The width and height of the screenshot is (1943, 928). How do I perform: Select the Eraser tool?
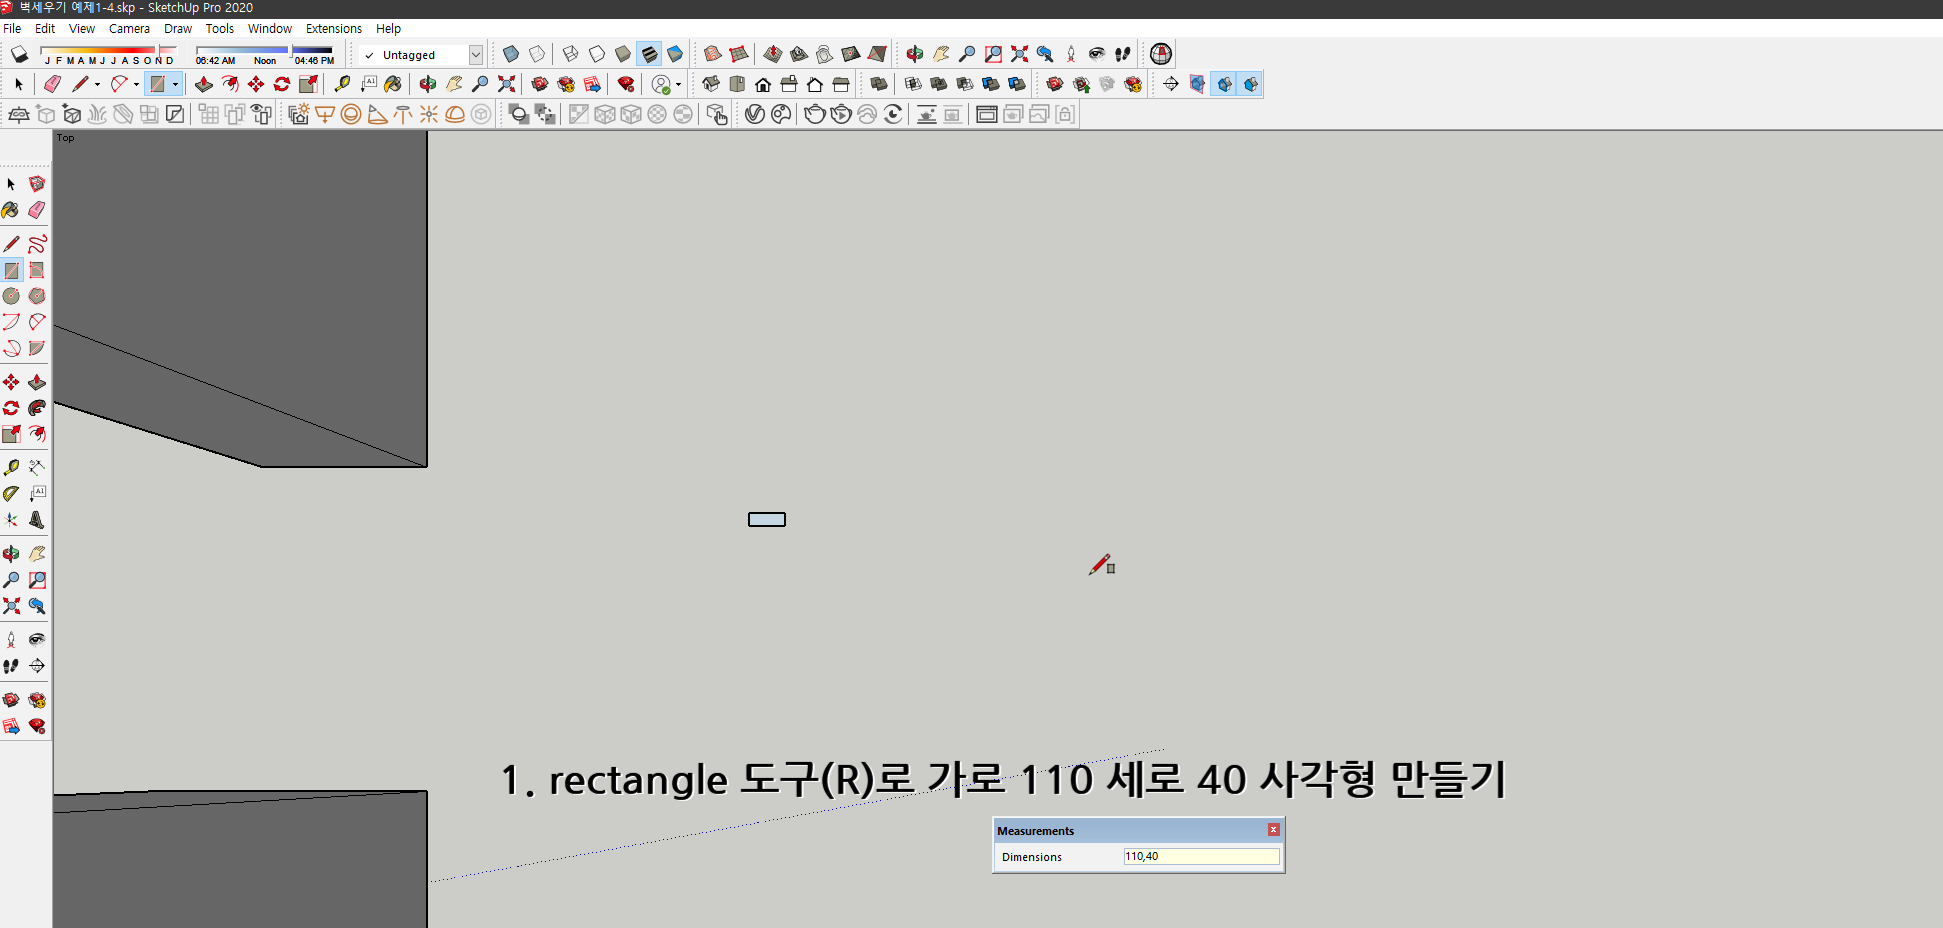[x=37, y=210]
